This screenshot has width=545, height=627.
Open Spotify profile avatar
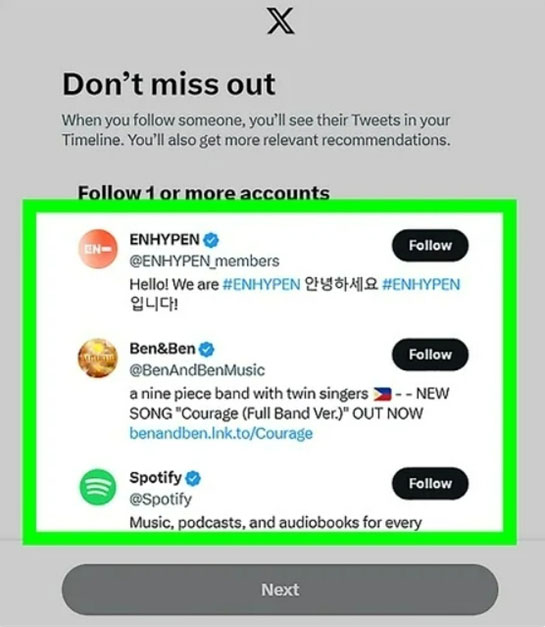98,487
